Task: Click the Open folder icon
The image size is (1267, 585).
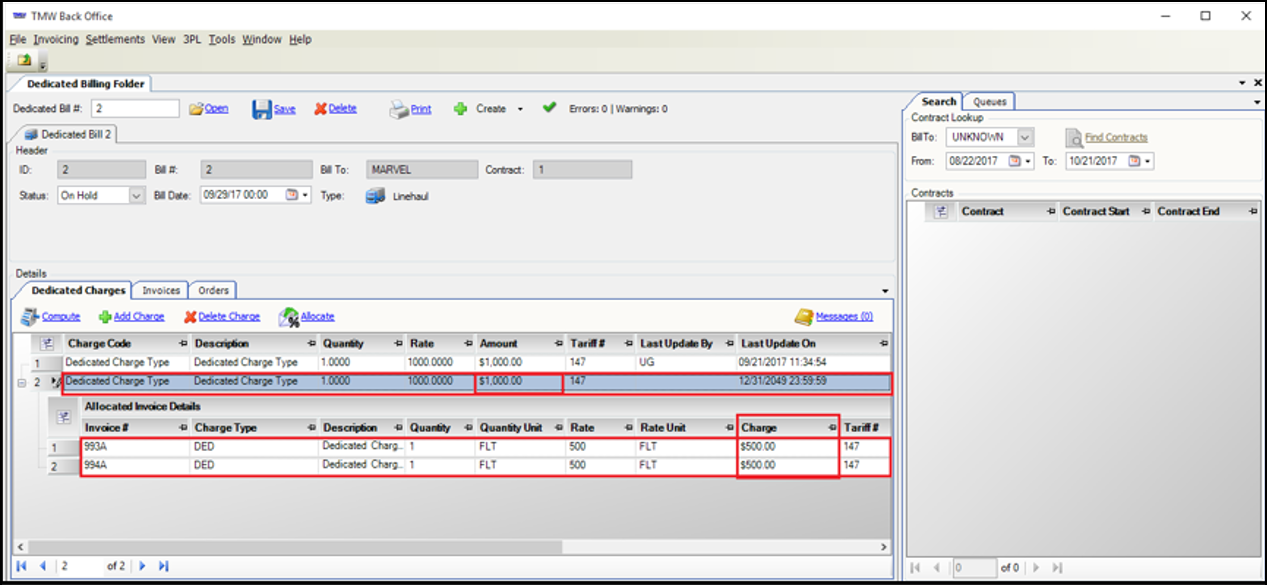Action: pos(196,109)
